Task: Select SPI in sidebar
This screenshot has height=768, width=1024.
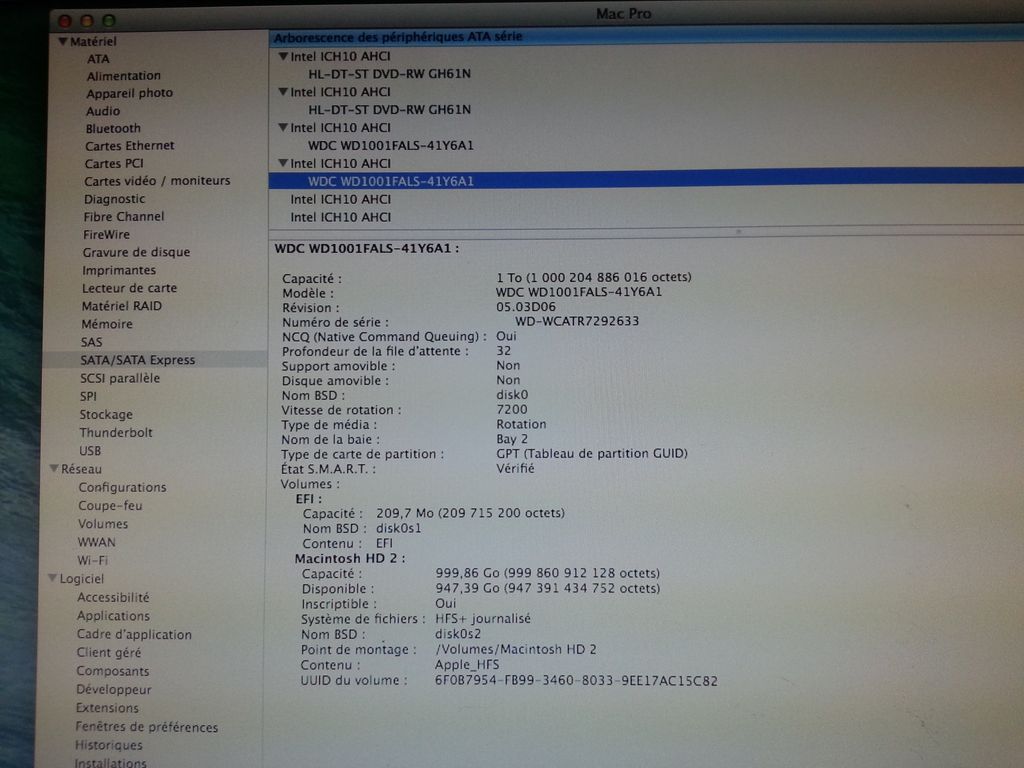Action: point(88,396)
